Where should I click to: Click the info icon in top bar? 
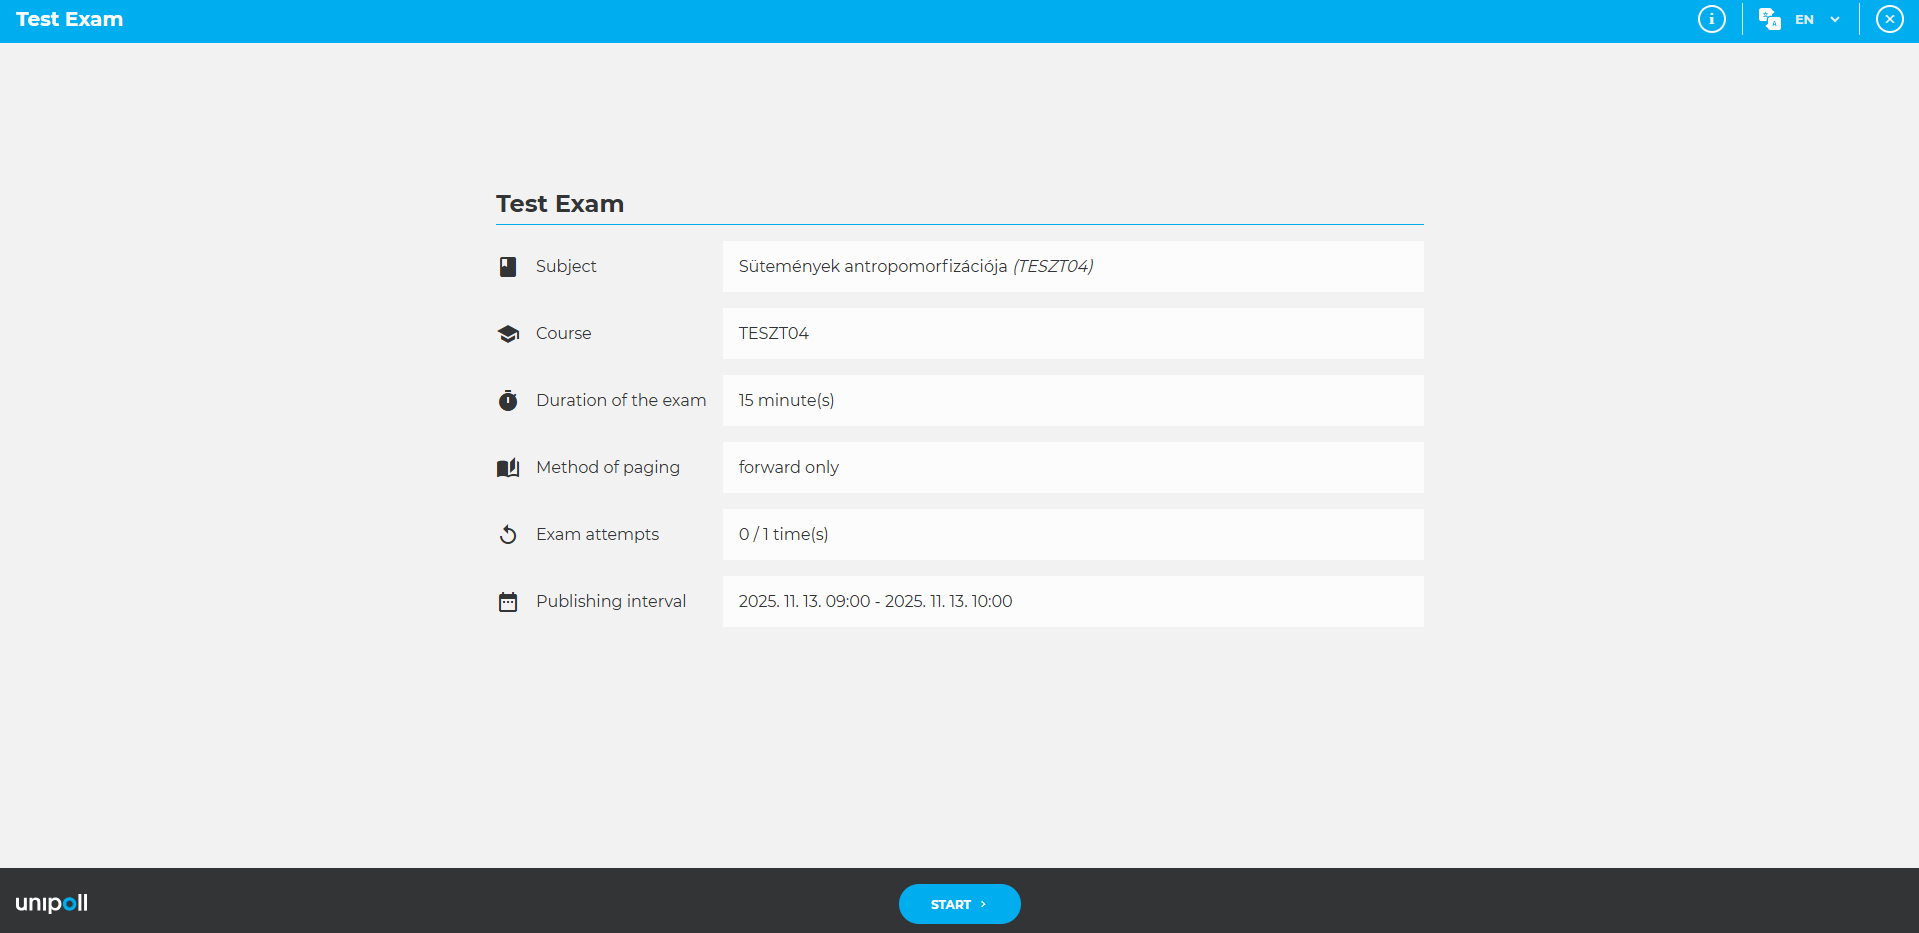click(1711, 19)
